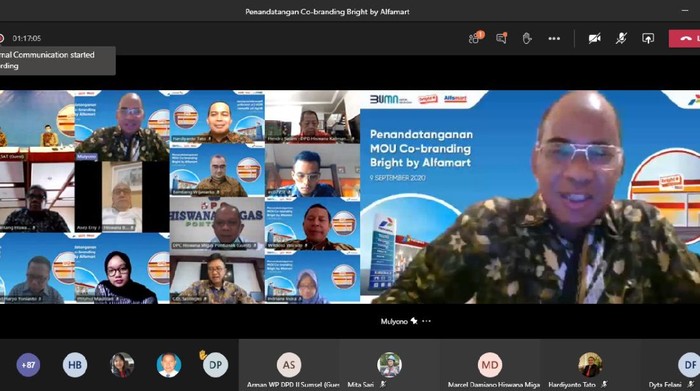
Task: Click Hardiyanto Tato's participant photo
Action: pyautogui.click(x=590, y=365)
